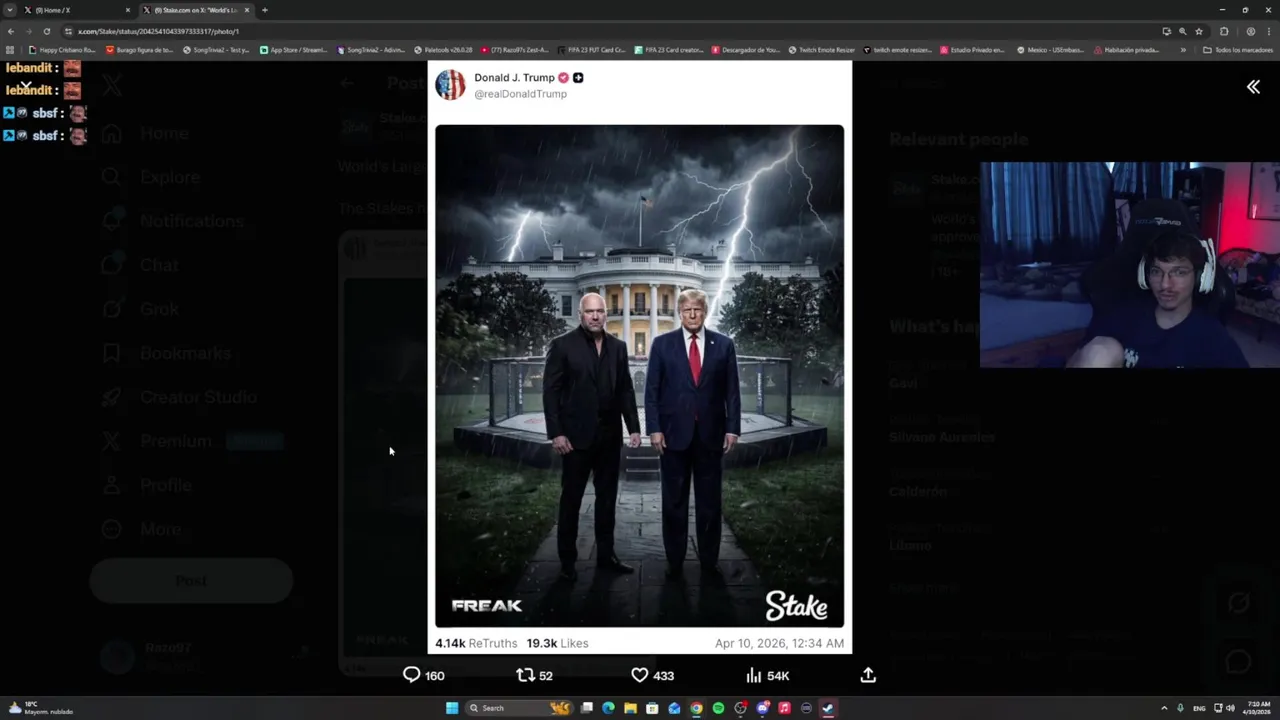Image resolution: width=1280 pixels, height=720 pixels.
Task: Repost using the retweet icon showing 52
Action: click(x=534, y=675)
